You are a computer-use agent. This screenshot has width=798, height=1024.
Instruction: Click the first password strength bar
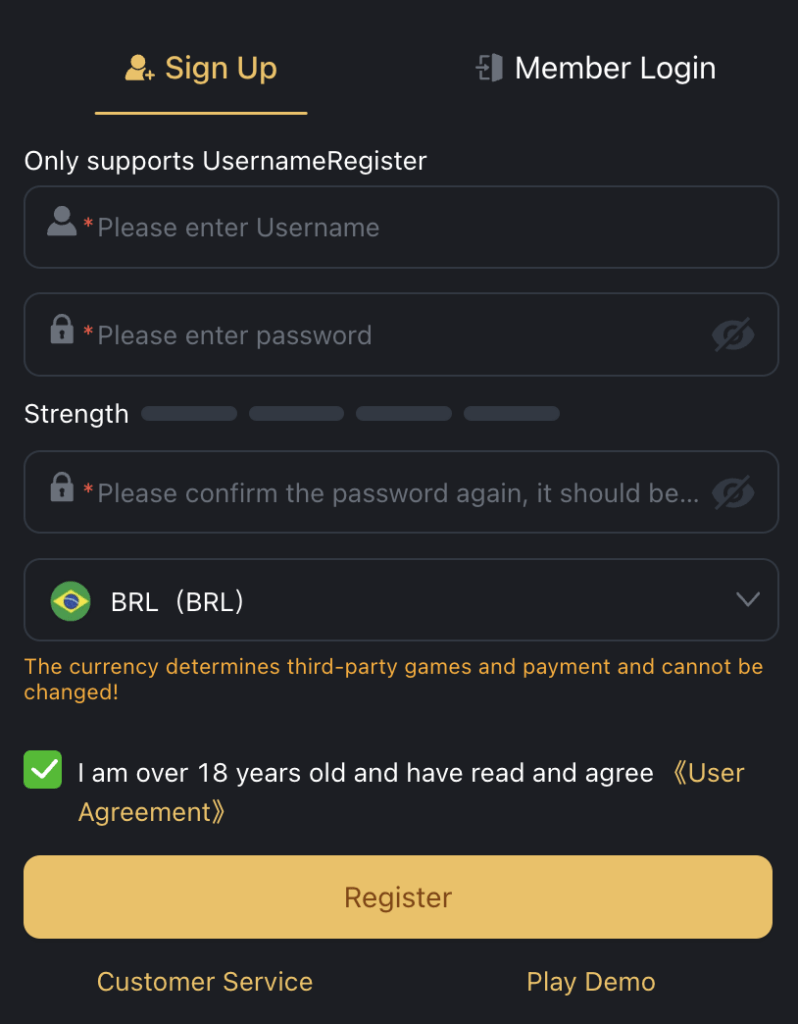pos(189,414)
